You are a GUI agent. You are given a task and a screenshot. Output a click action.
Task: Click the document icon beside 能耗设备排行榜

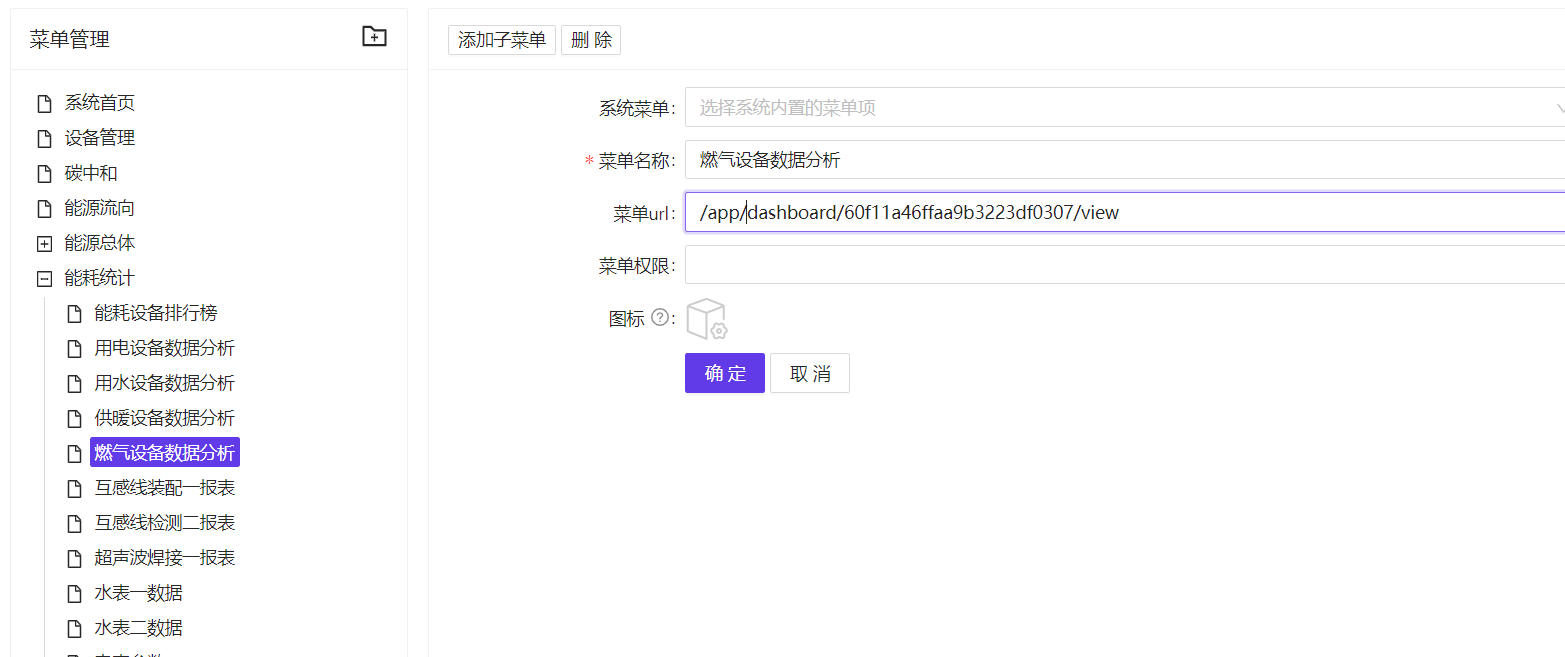(76, 312)
